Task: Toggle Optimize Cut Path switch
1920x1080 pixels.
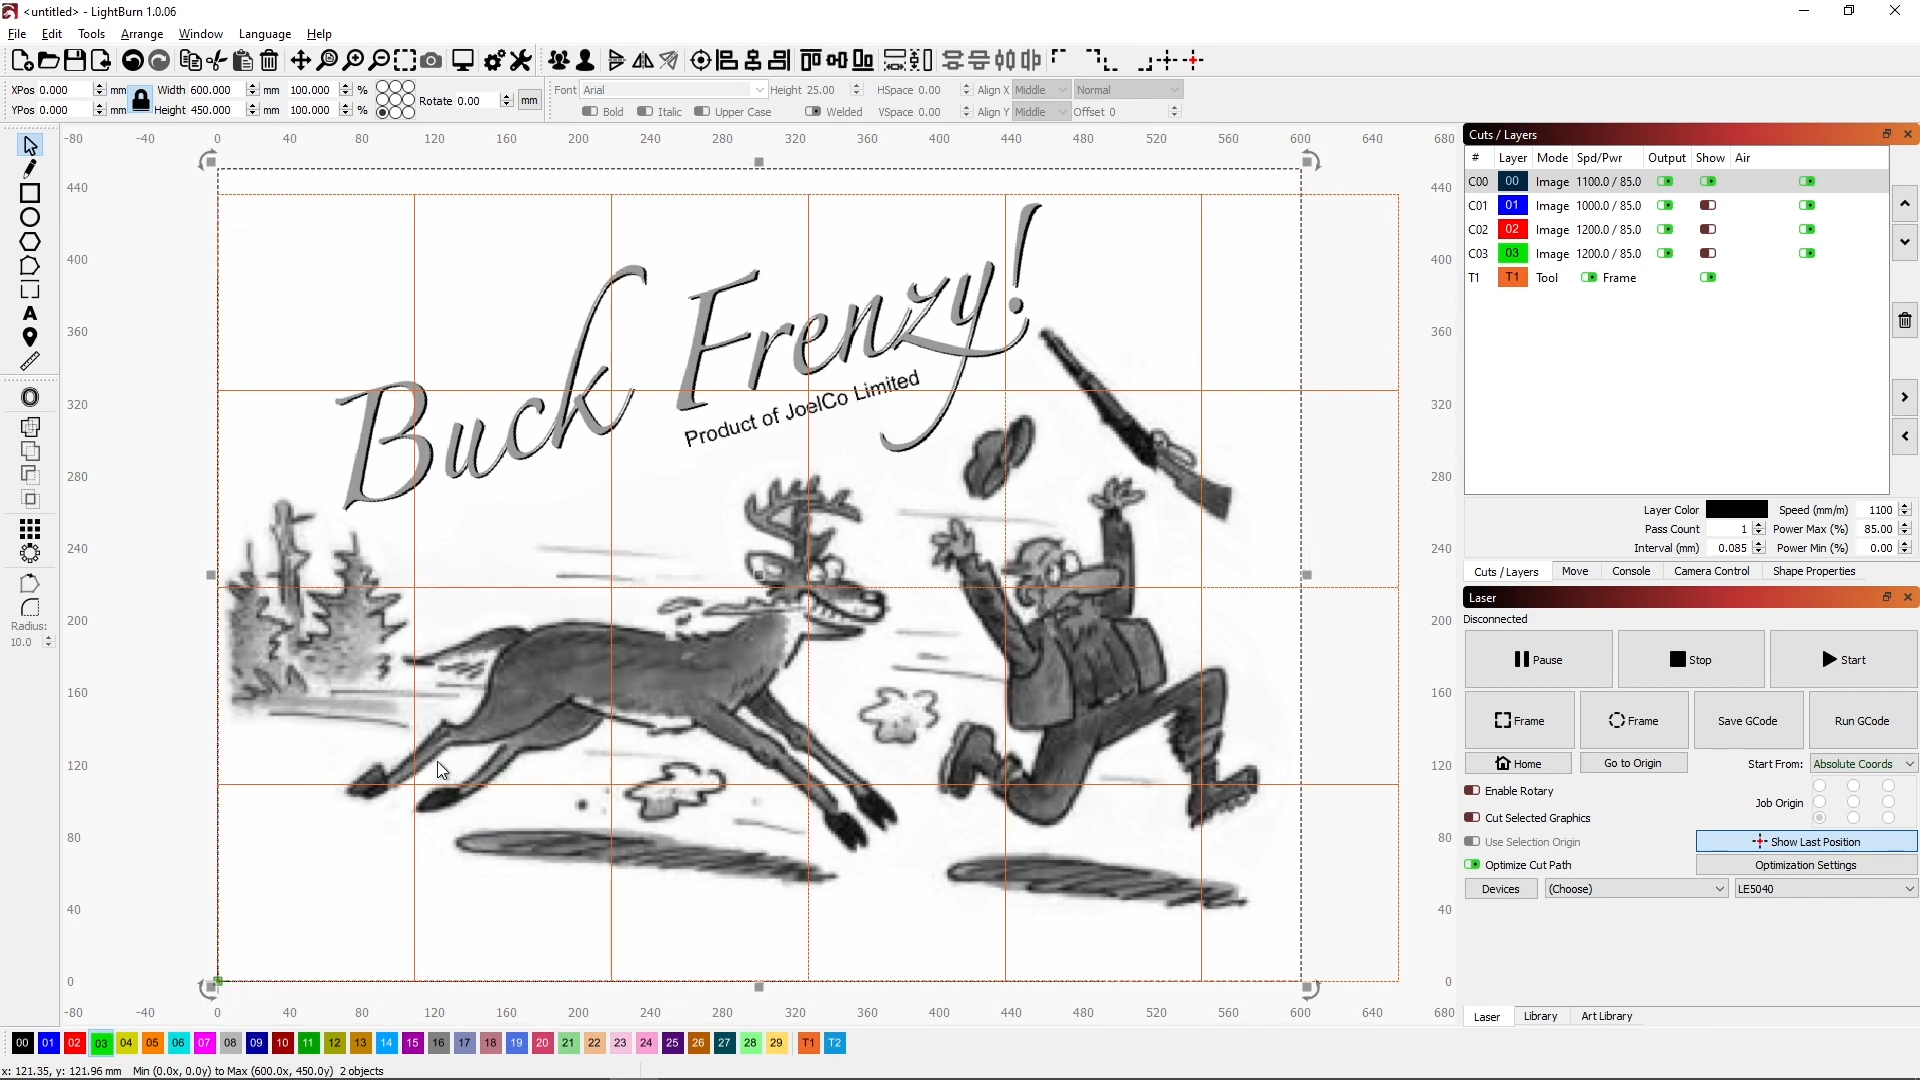Action: coord(1472,865)
